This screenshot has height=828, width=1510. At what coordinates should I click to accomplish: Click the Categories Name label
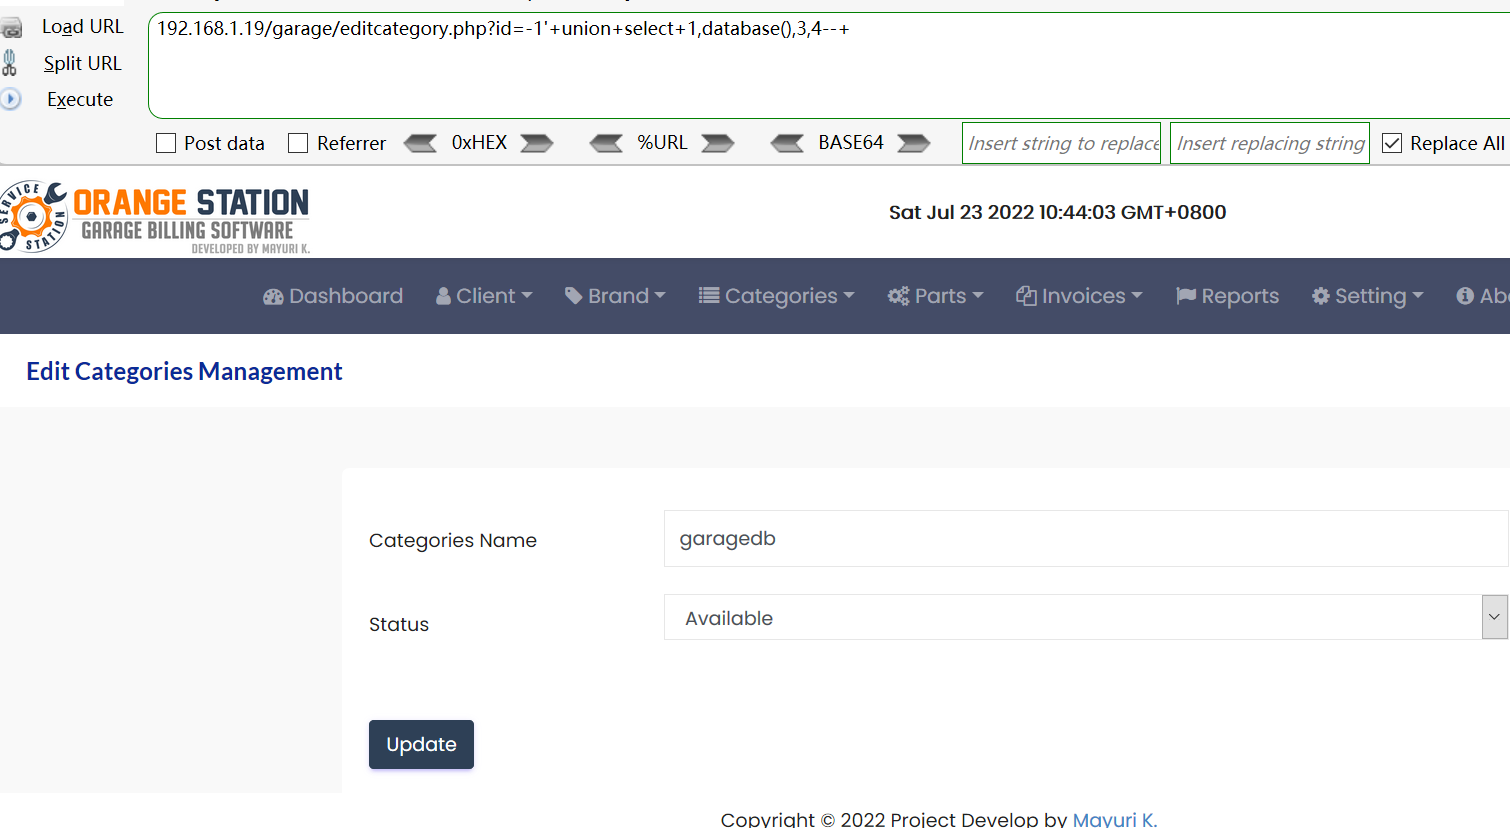(x=453, y=540)
